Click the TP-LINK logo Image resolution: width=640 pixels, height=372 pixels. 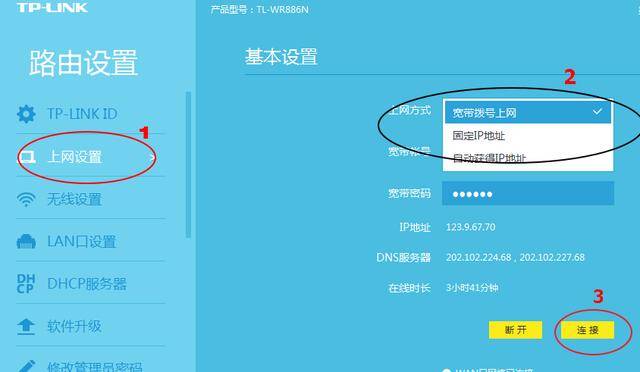(x=52, y=7)
